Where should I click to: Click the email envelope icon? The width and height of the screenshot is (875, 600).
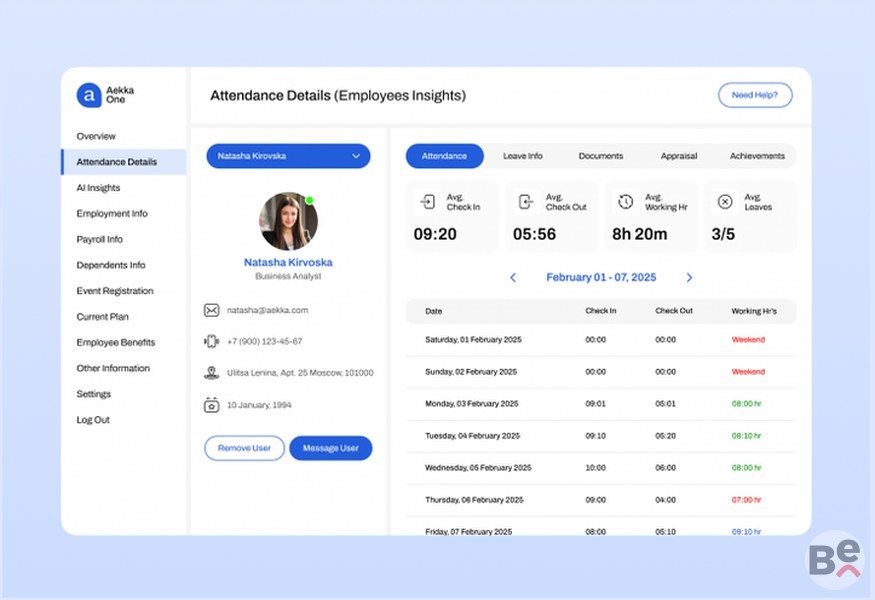point(211,310)
